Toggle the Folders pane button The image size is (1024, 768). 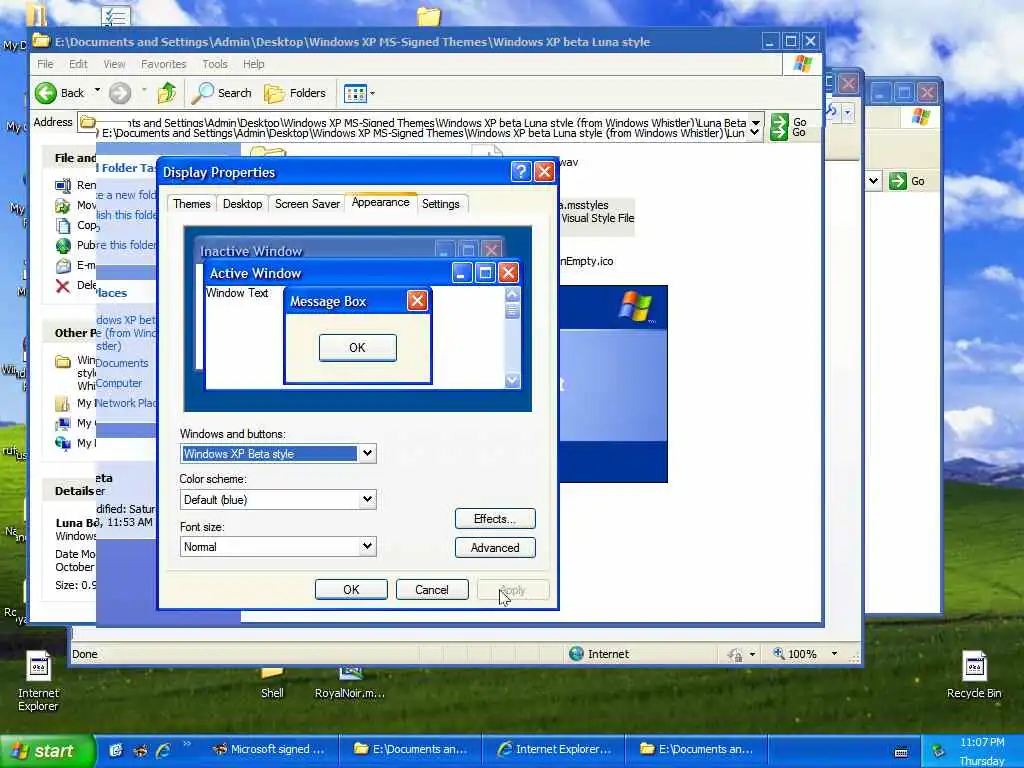click(295, 93)
